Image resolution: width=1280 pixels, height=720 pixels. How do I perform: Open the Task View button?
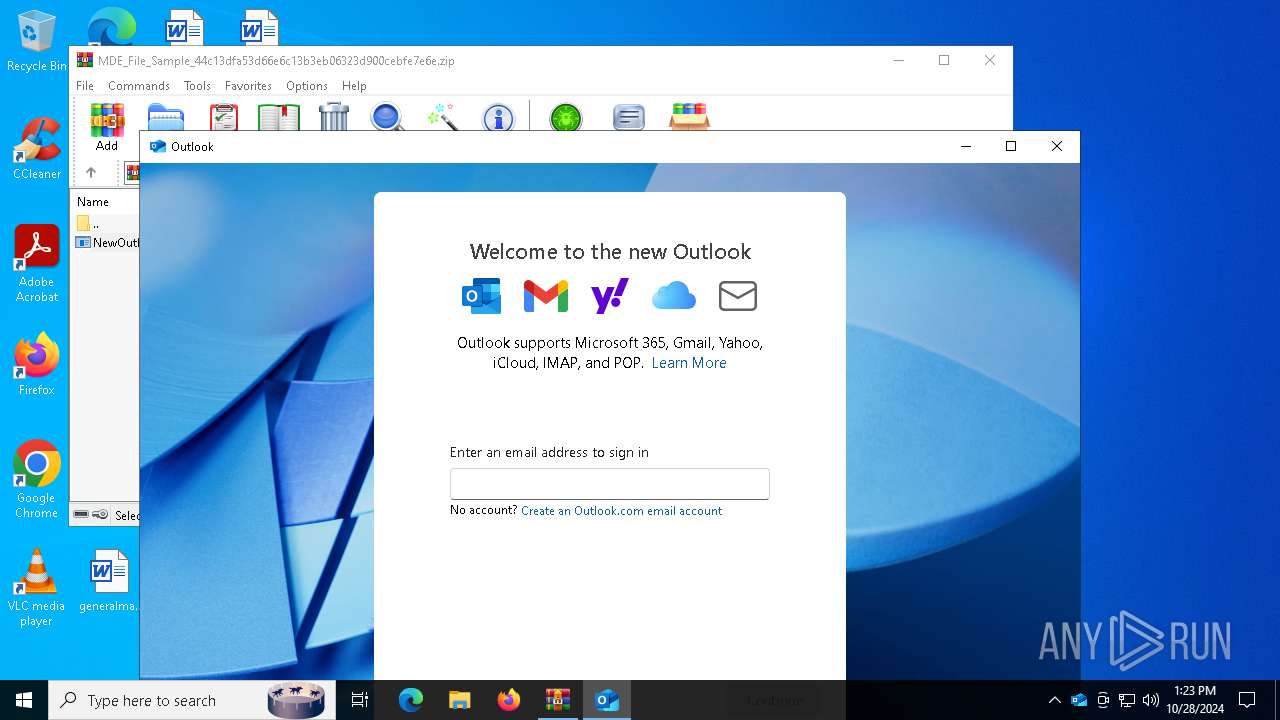click(360, 700)
